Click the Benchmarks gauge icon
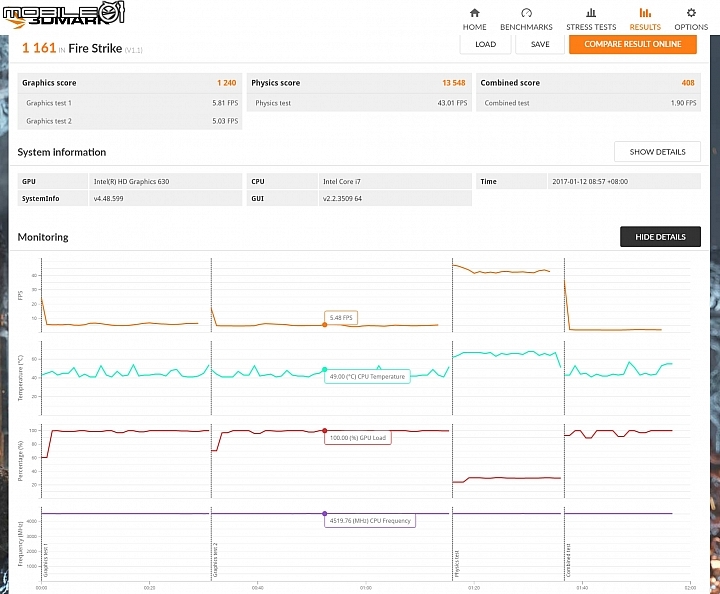This screenshot has width=720, height=594. pyautogui.click(x=526, y=12)
